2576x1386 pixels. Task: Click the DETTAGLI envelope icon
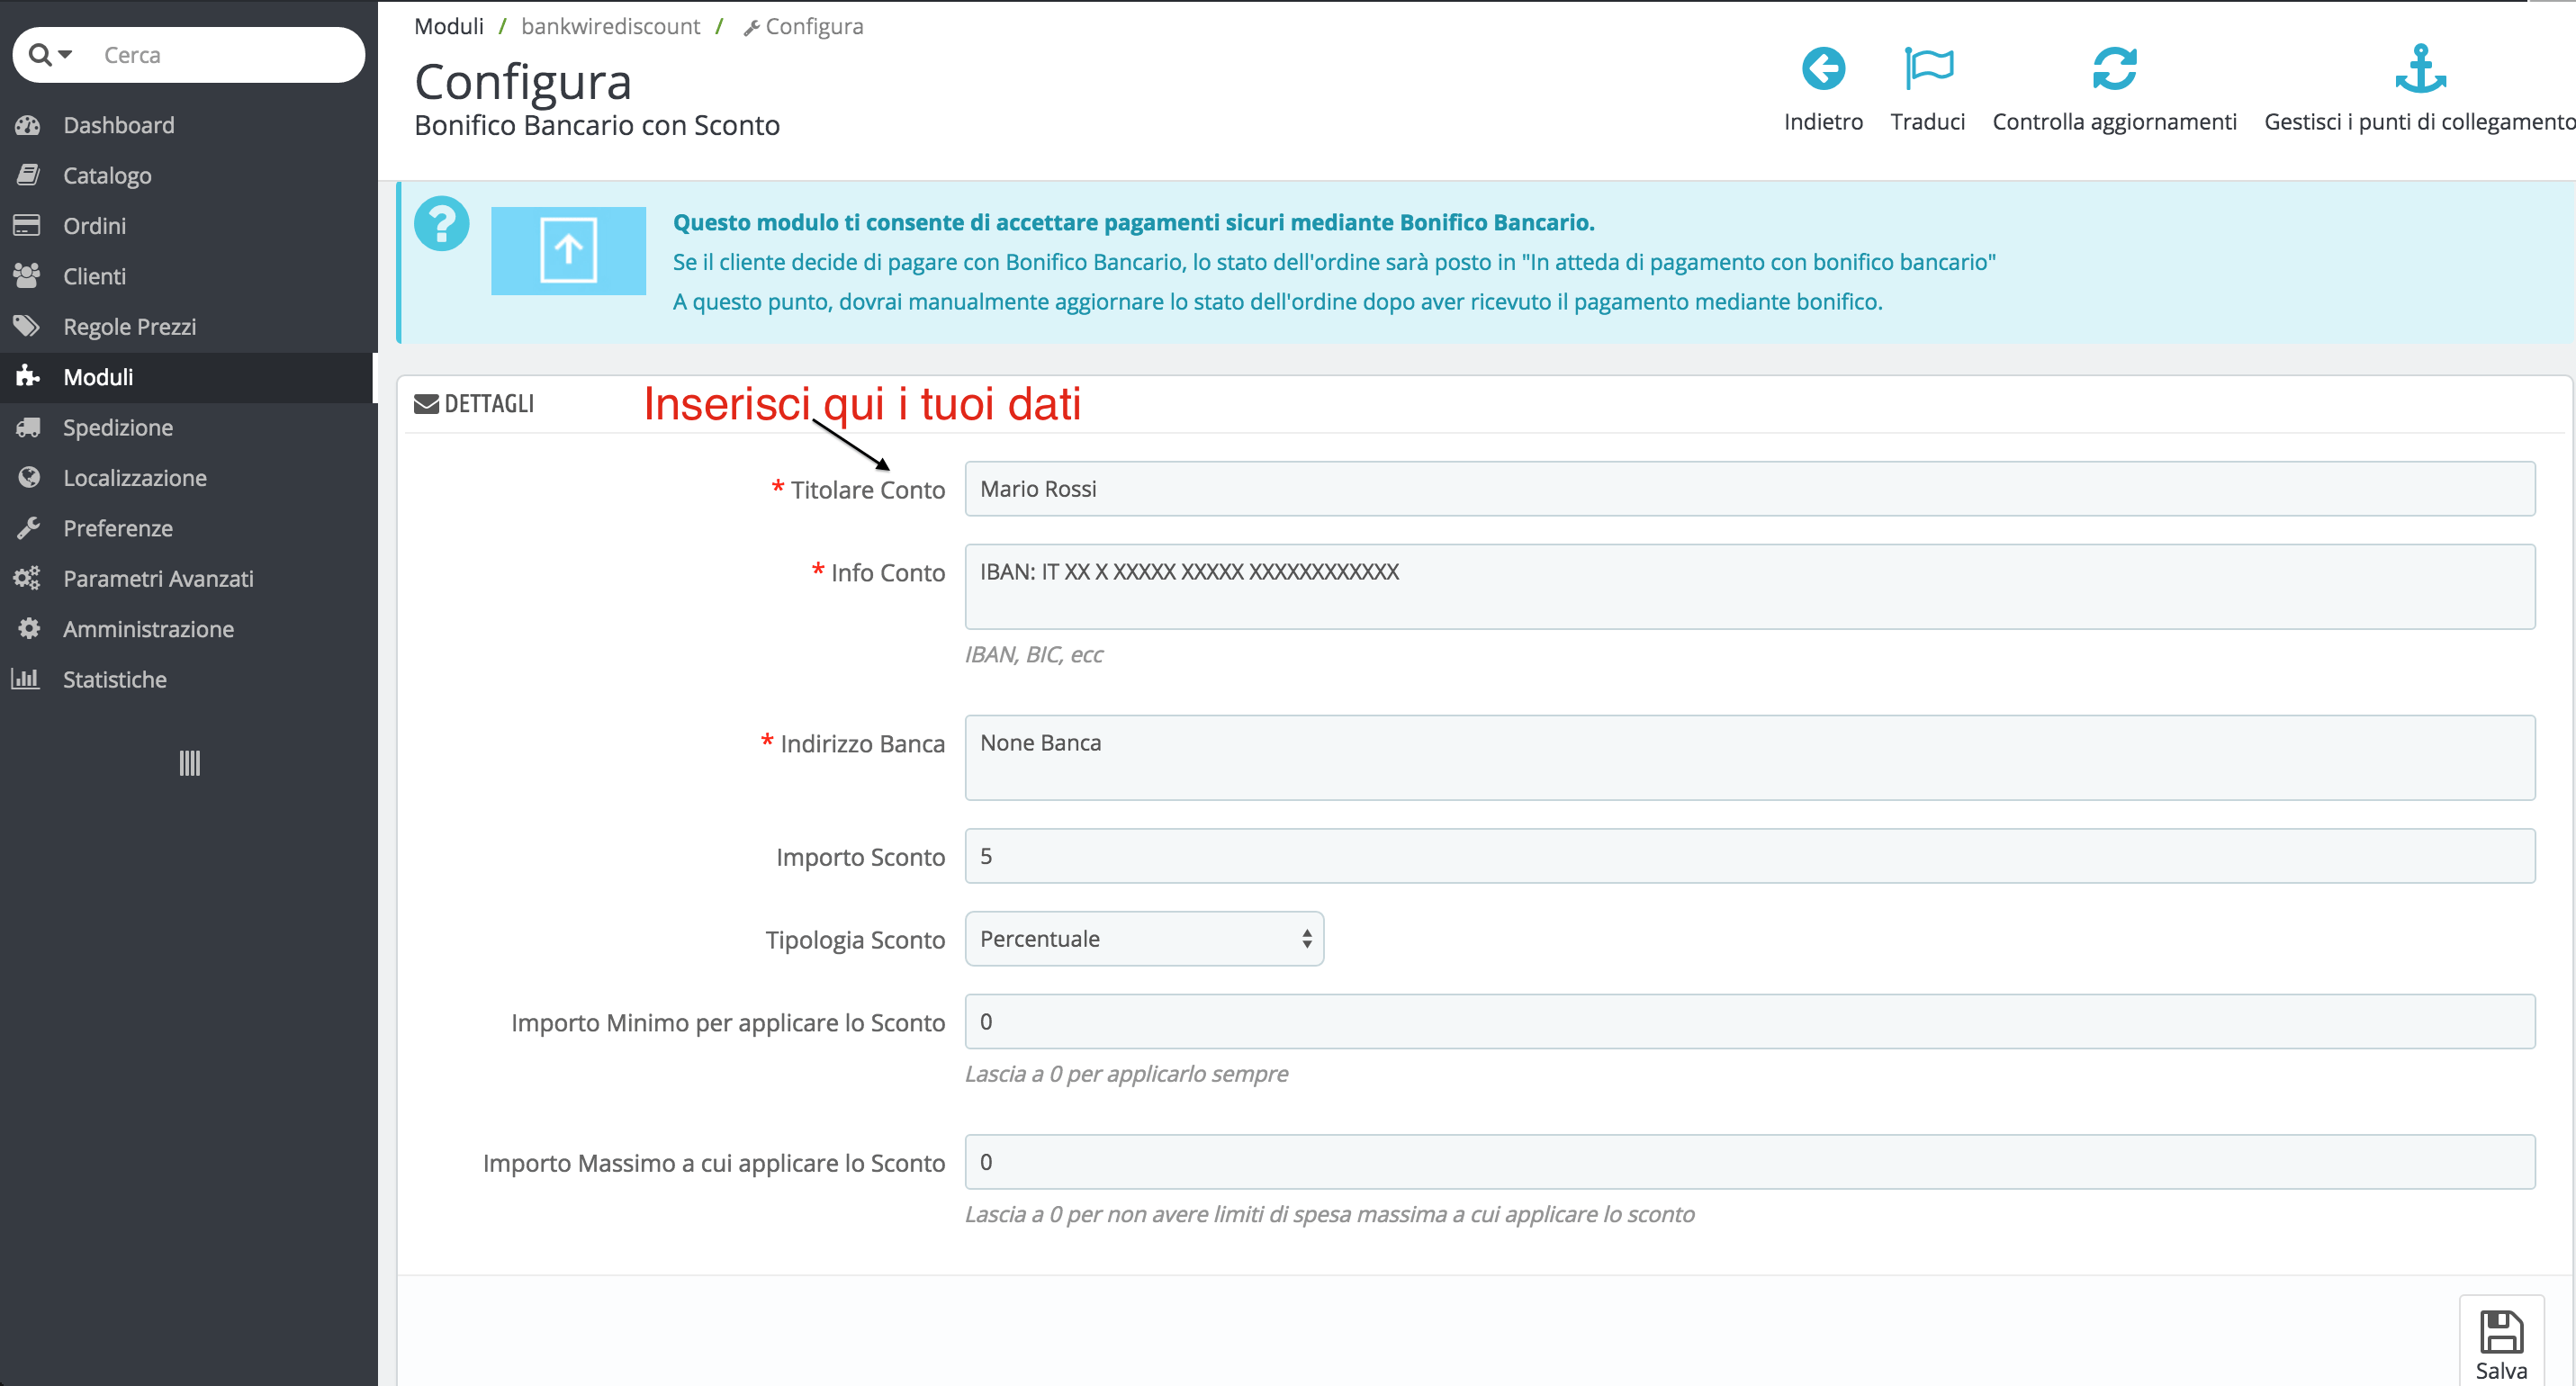click(x=426, y=404)
